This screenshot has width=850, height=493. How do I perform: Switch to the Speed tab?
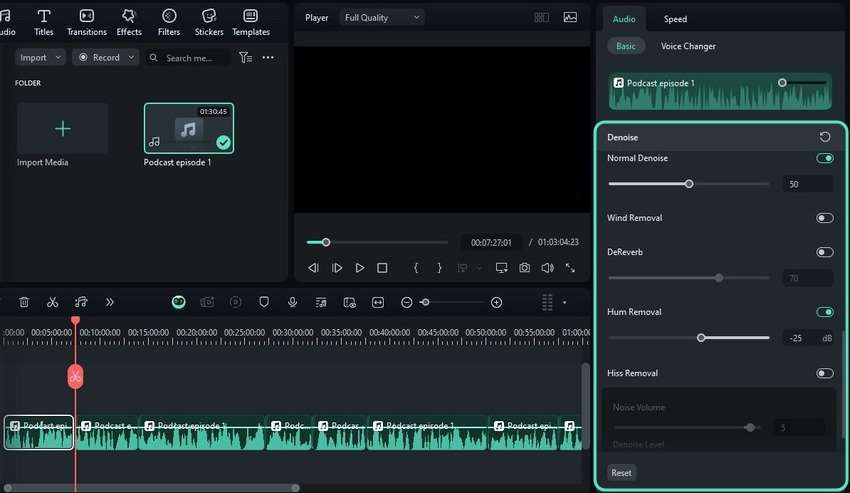(675, 19)
